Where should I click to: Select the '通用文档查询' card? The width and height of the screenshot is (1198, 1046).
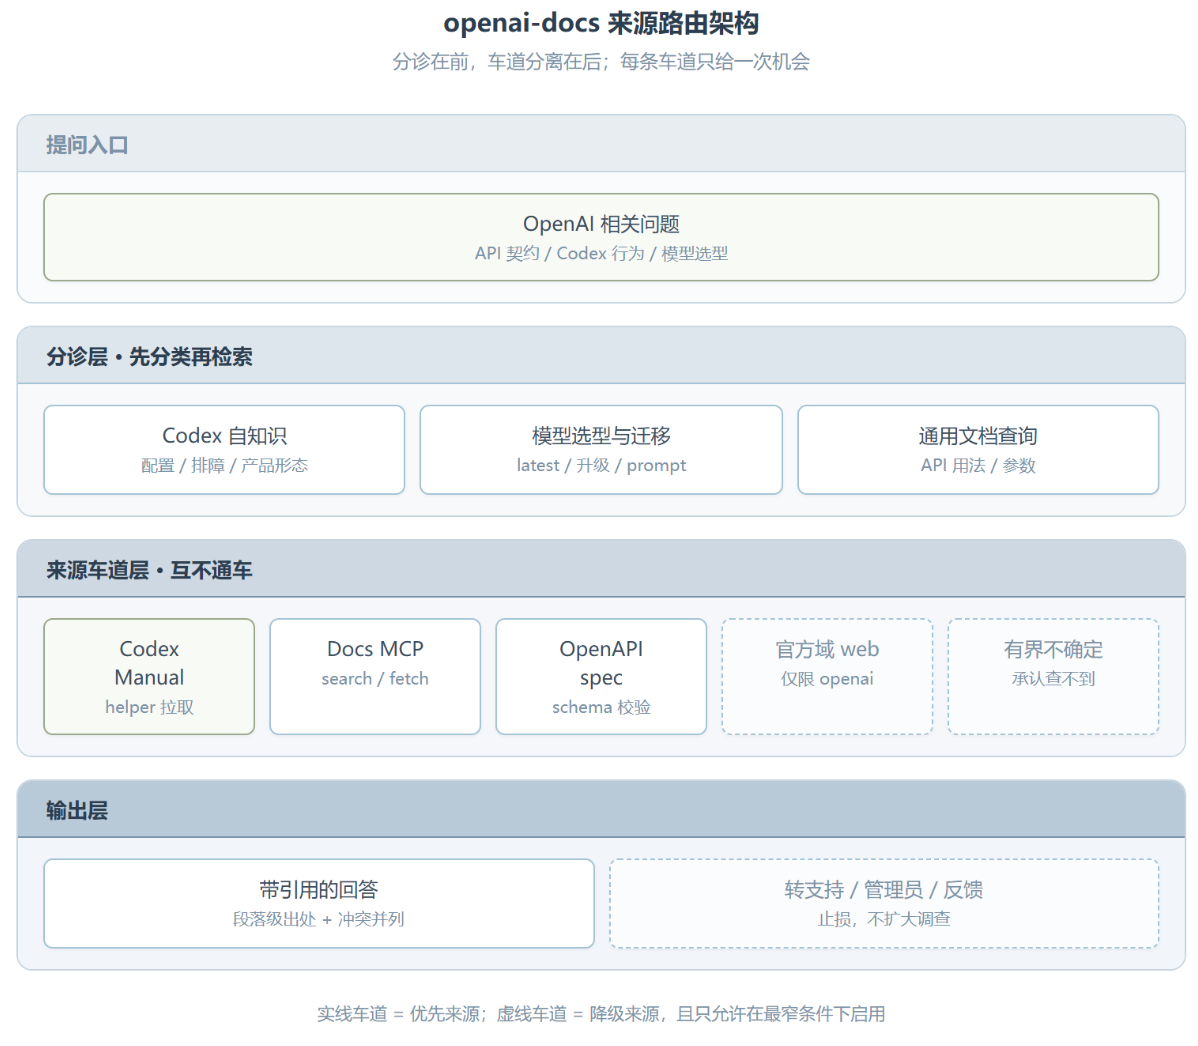(978, 450)
